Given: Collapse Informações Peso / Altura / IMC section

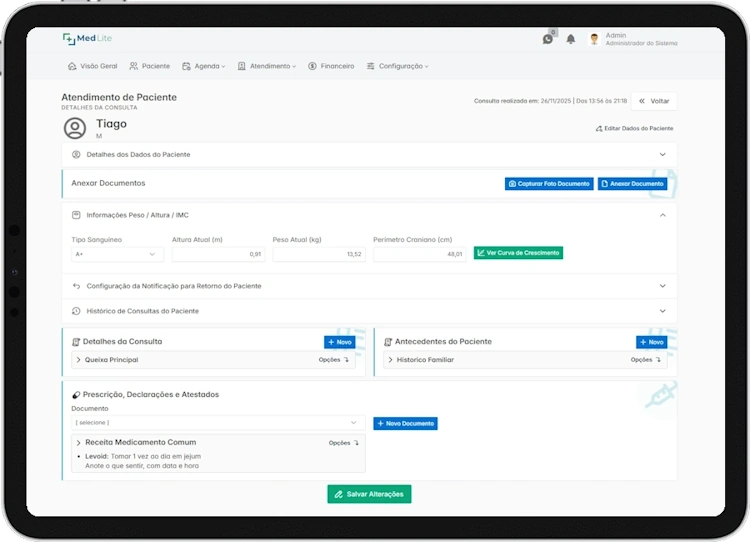Looking at the screenshot, I should coord(662,215).
